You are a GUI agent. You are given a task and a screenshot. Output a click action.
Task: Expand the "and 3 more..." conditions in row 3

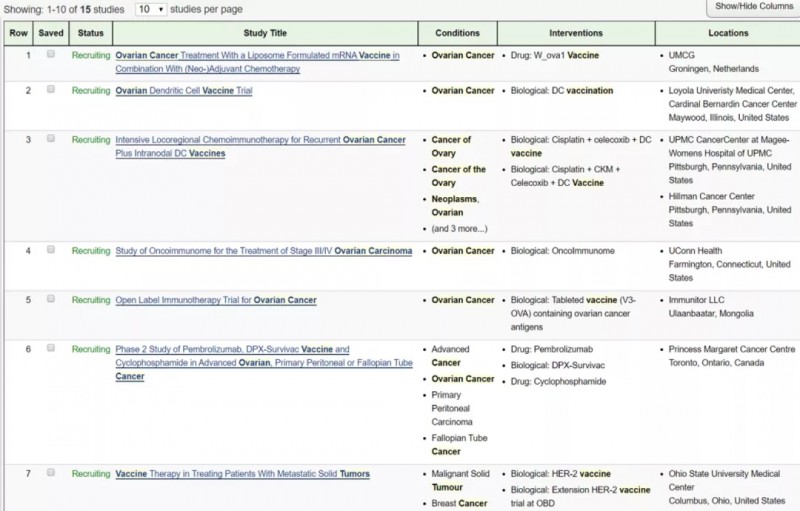459,229
